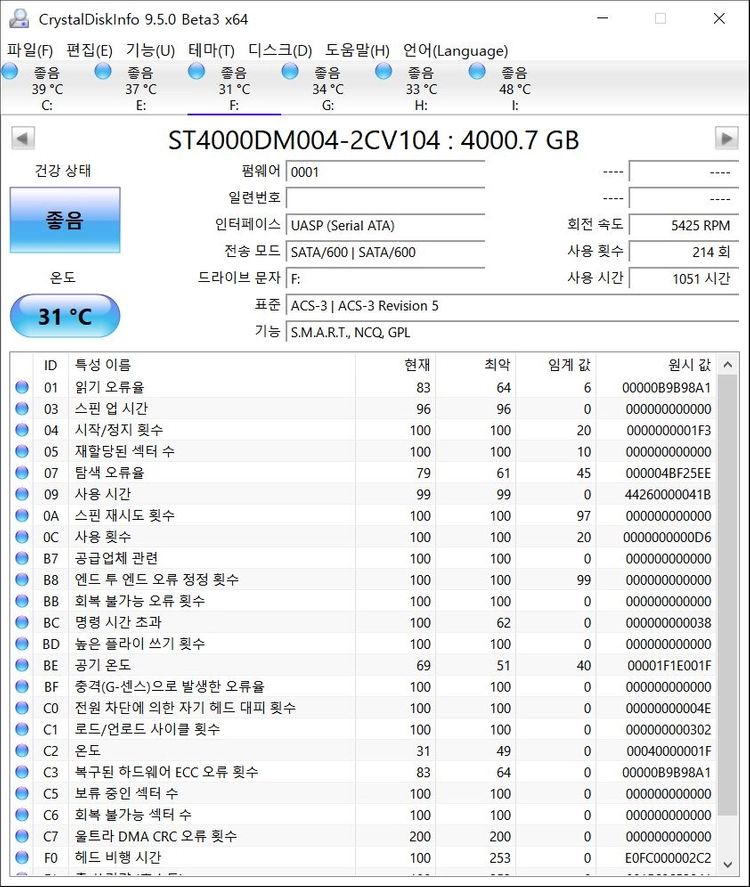Click status dot for 07 탐색 오류율
This screenshot has height=887, width=750.
click(22, 472)
